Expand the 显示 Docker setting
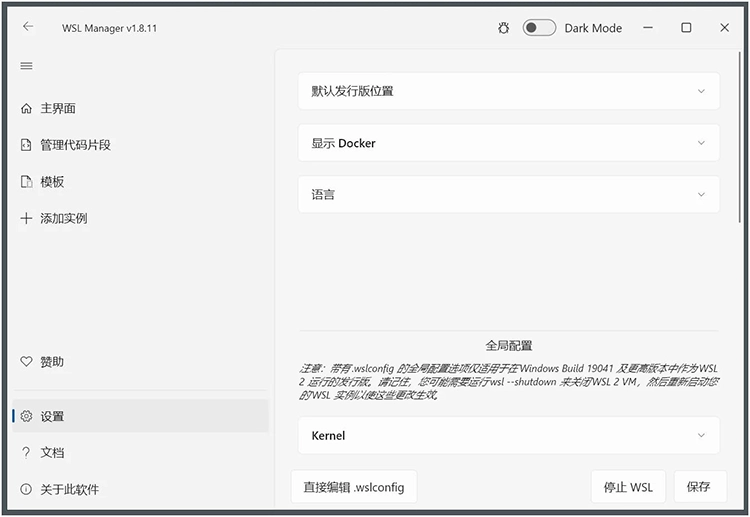Image resolution: width=750 pixels, height=517 pixels. coord(508,143)
